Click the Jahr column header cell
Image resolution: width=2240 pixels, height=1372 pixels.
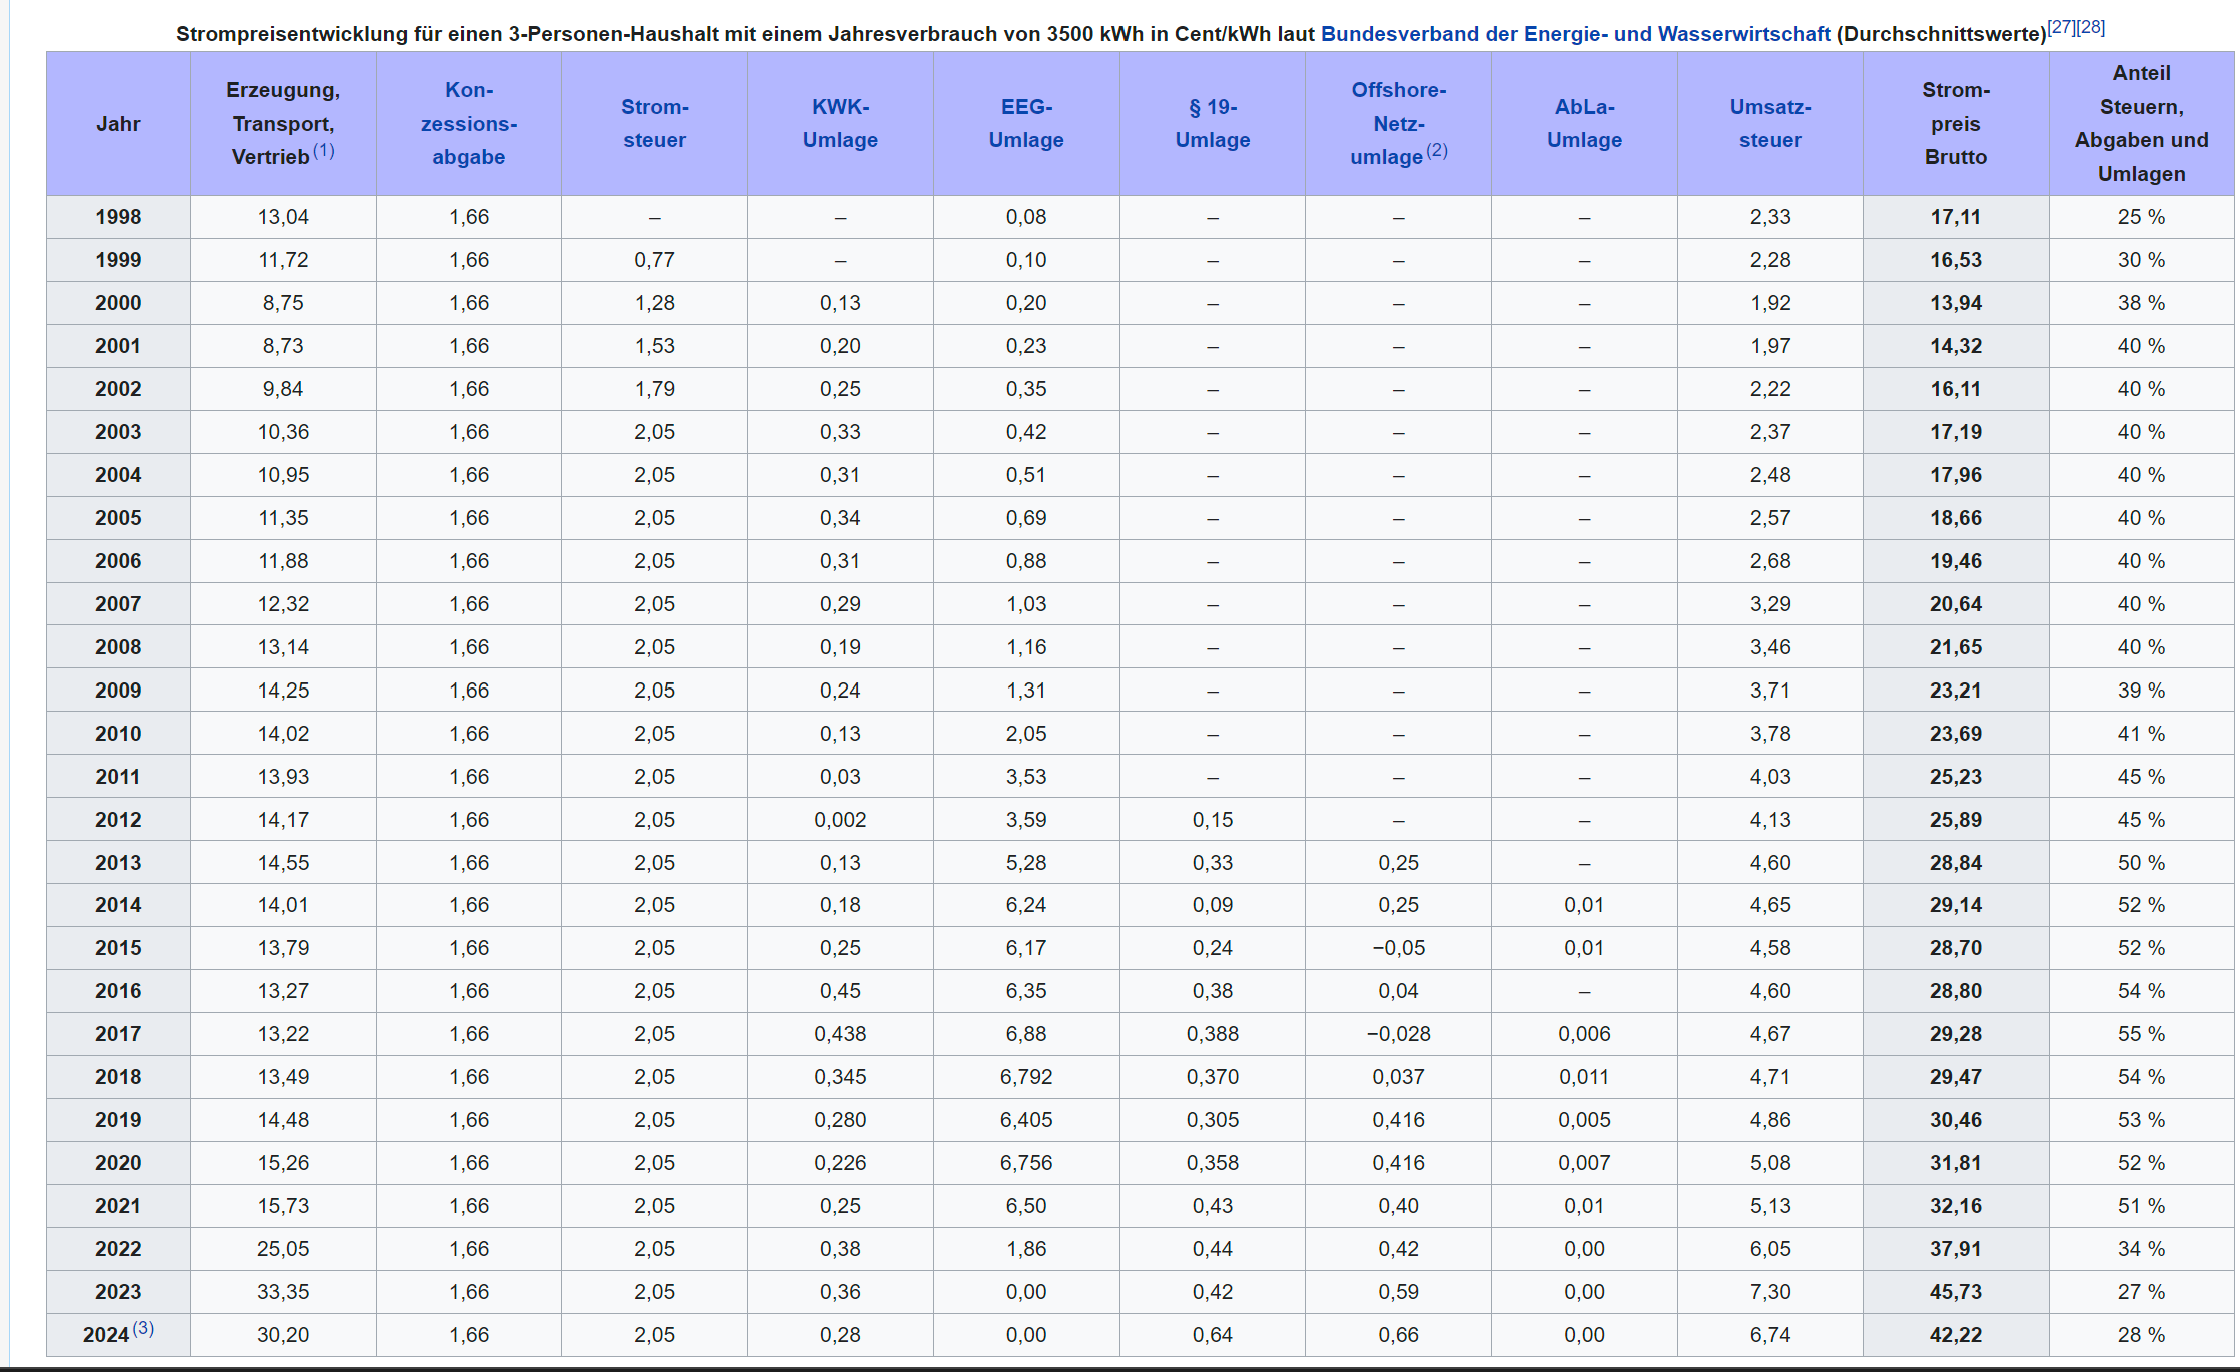tap(118, 124)
